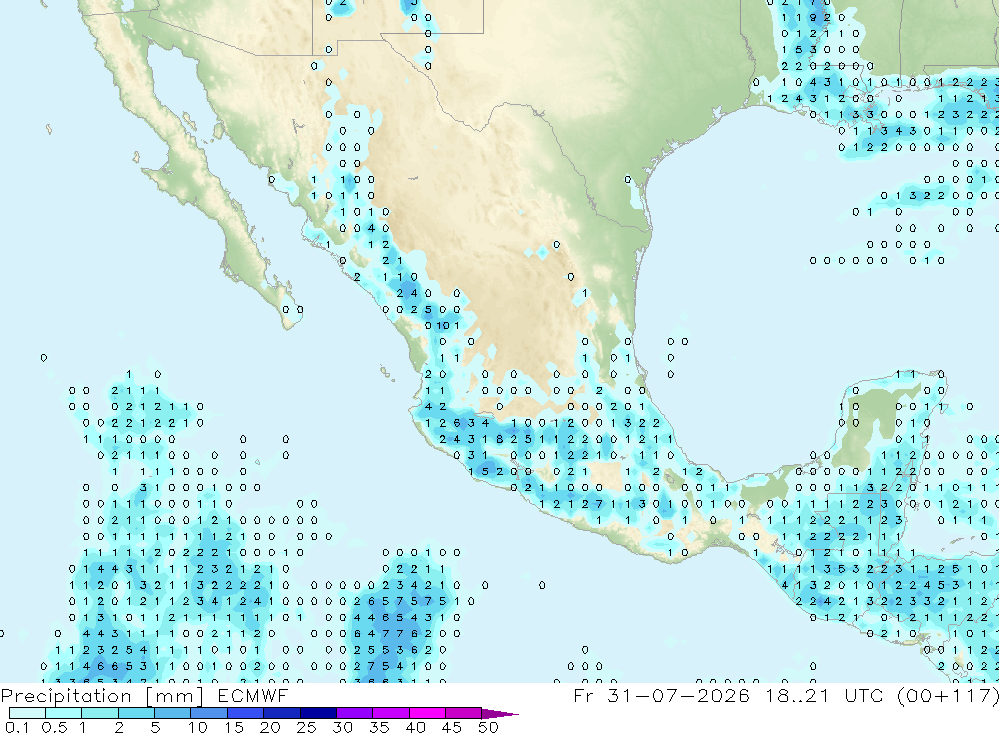The width and height of the screenshot is (1000, 733).
Task: Select the '20' legend scale label
Action: [270, 727]
